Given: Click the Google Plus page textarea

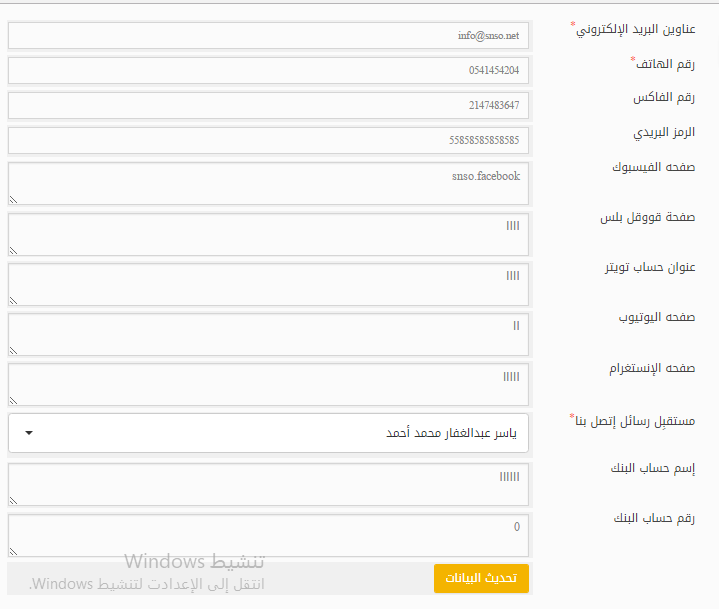Looking at the screenshot, I should 268,234.
